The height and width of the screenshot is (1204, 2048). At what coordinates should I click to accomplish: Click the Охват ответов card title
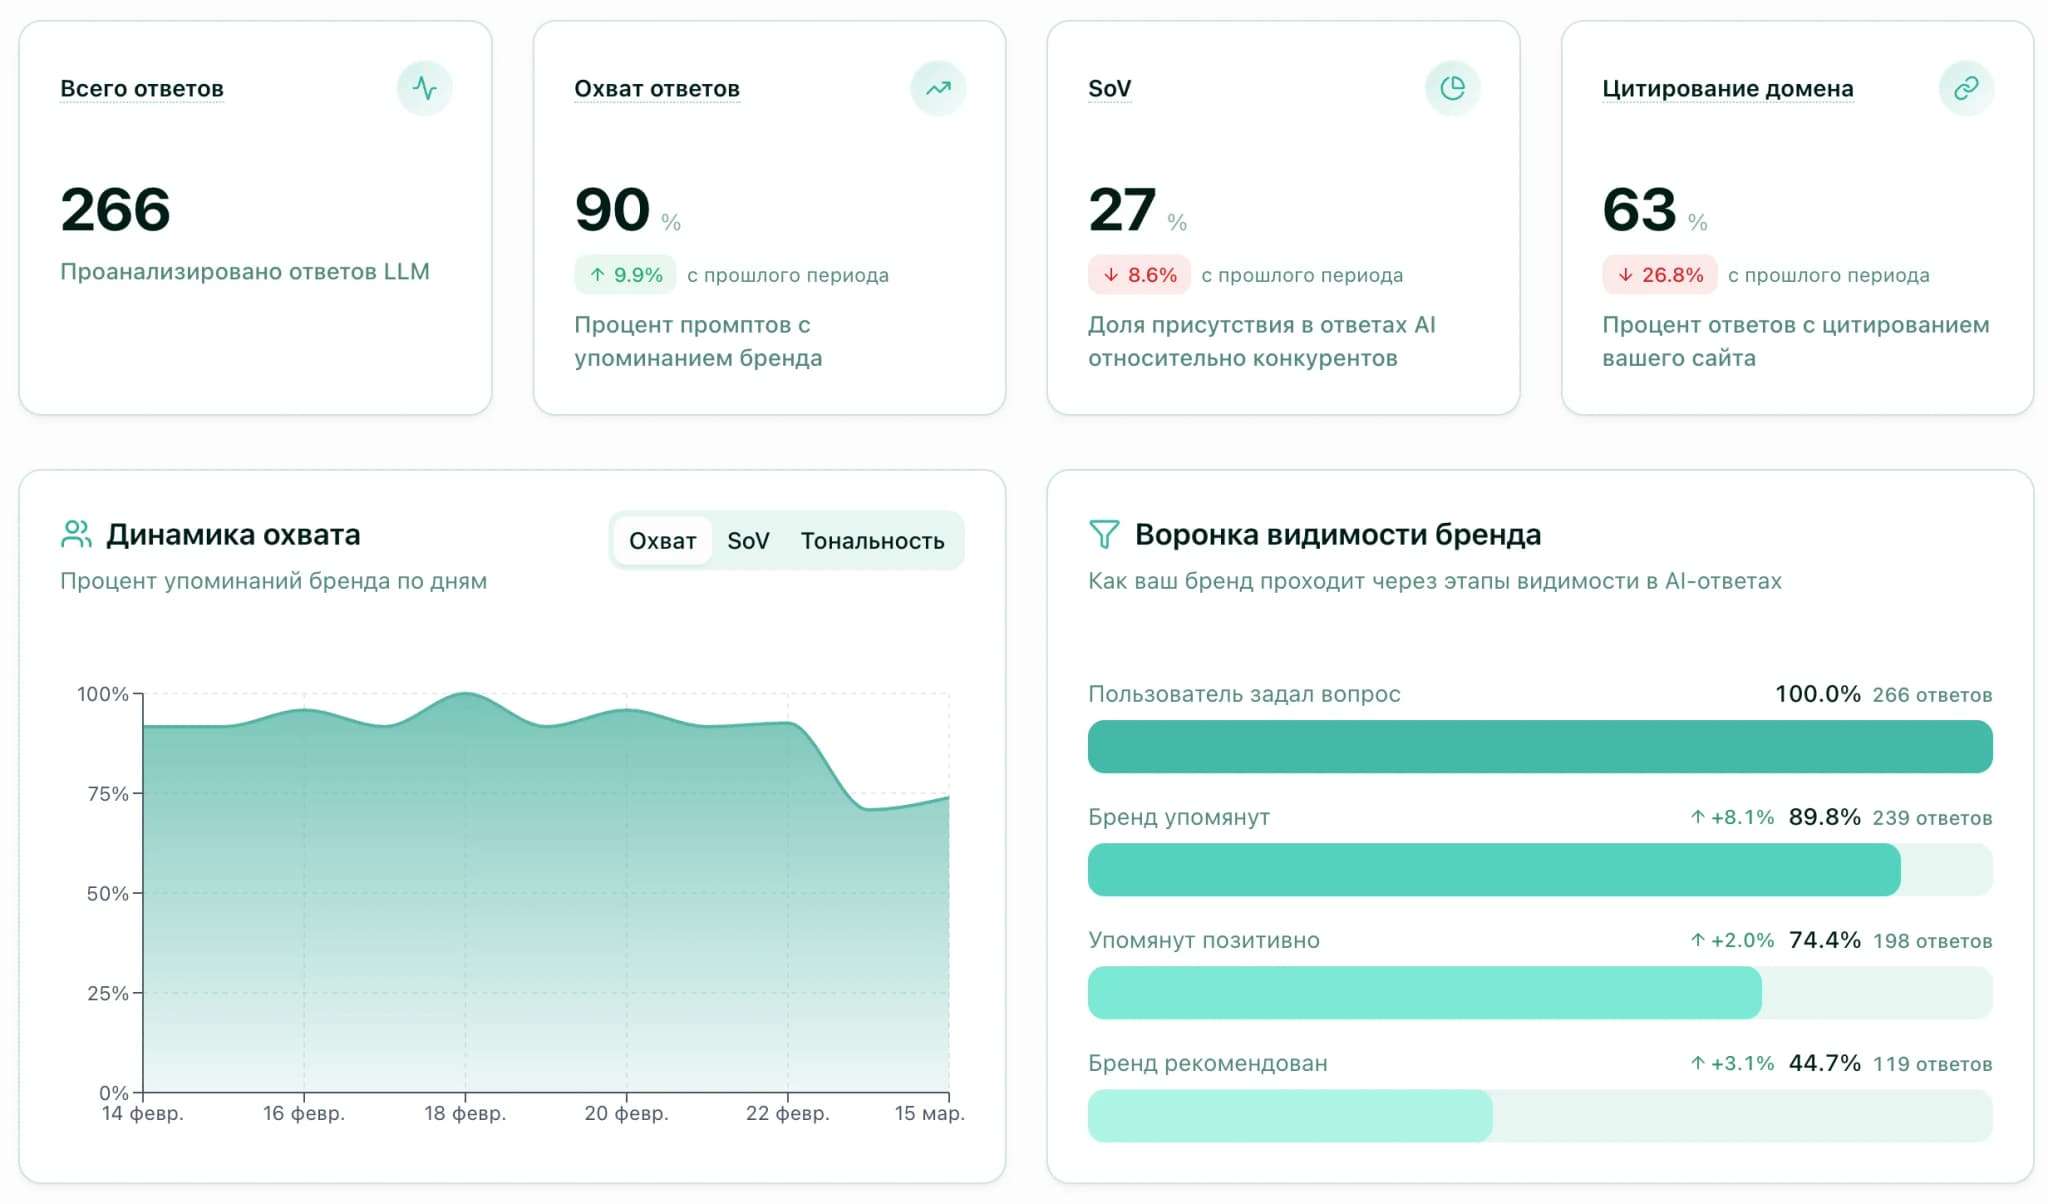tap(657, 89)
